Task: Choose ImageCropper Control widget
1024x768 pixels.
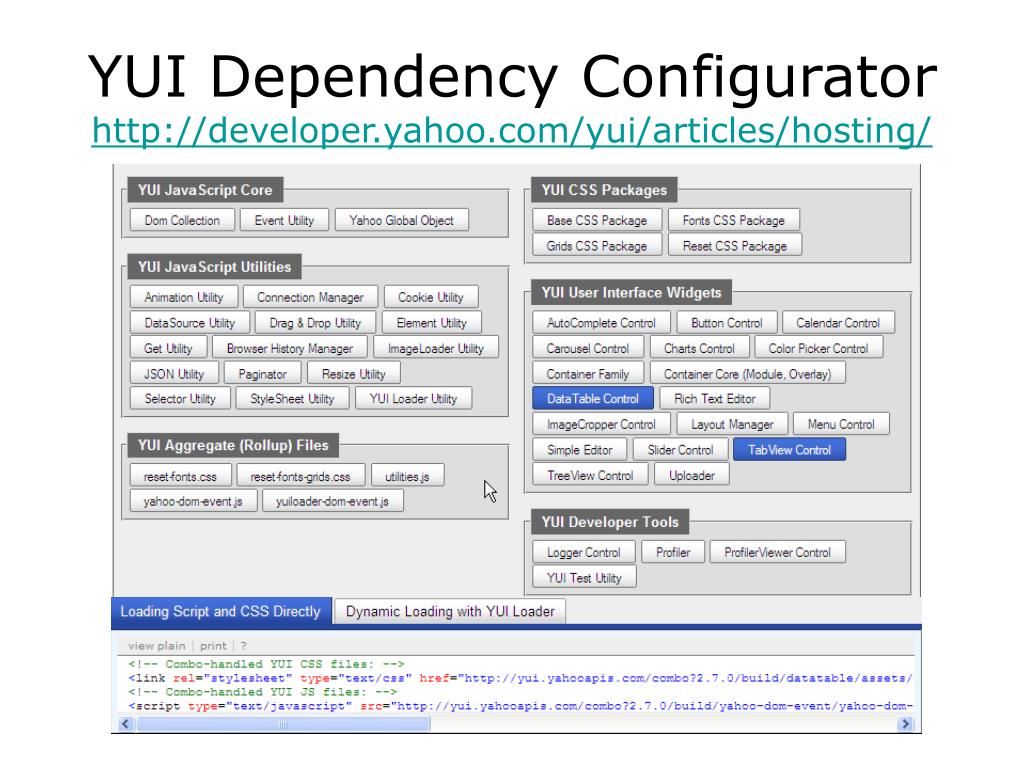Action: [x=601, y=424]
